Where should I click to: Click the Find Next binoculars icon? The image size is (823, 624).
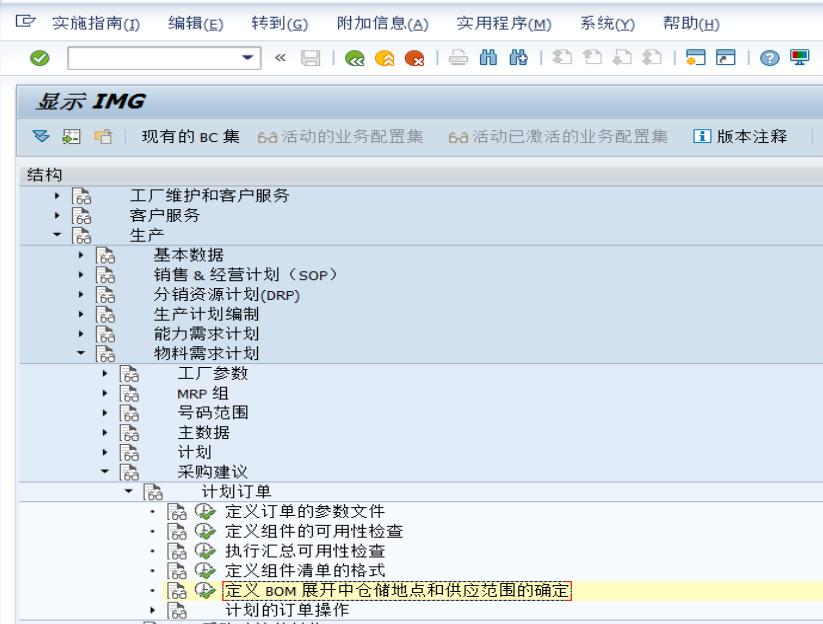coord(519,58)
